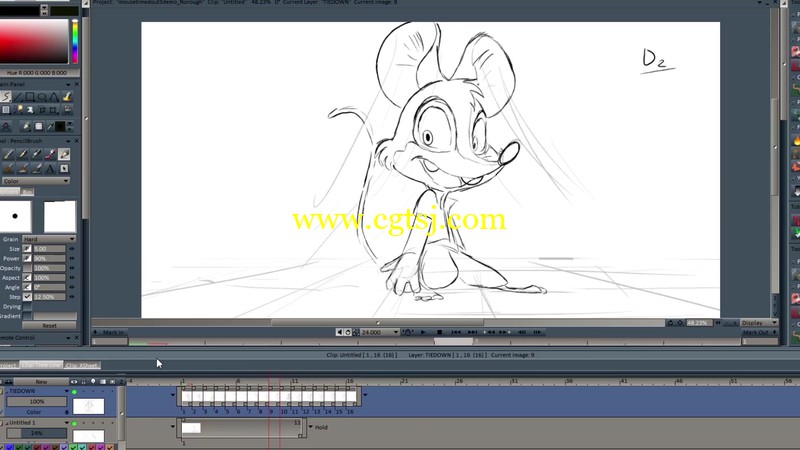Expand the TIEDOWN layer options arrow
The width and height of the screenshot is (800, 450).
click(66, 391)
